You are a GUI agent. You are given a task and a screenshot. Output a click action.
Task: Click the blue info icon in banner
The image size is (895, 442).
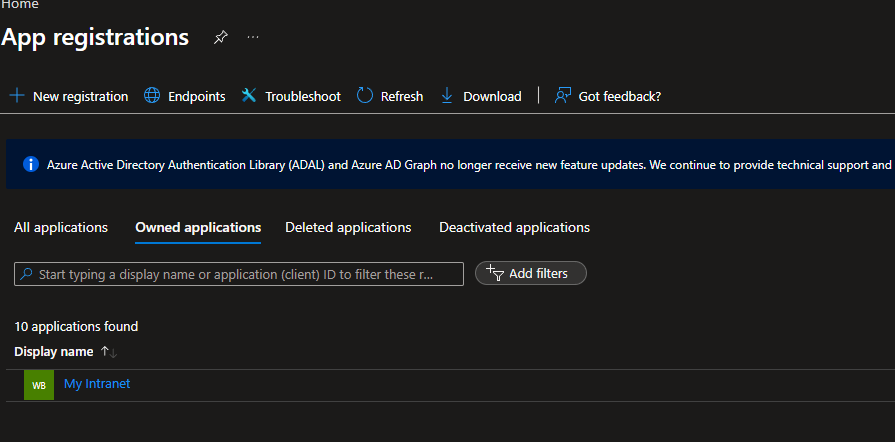click(31, 164)
